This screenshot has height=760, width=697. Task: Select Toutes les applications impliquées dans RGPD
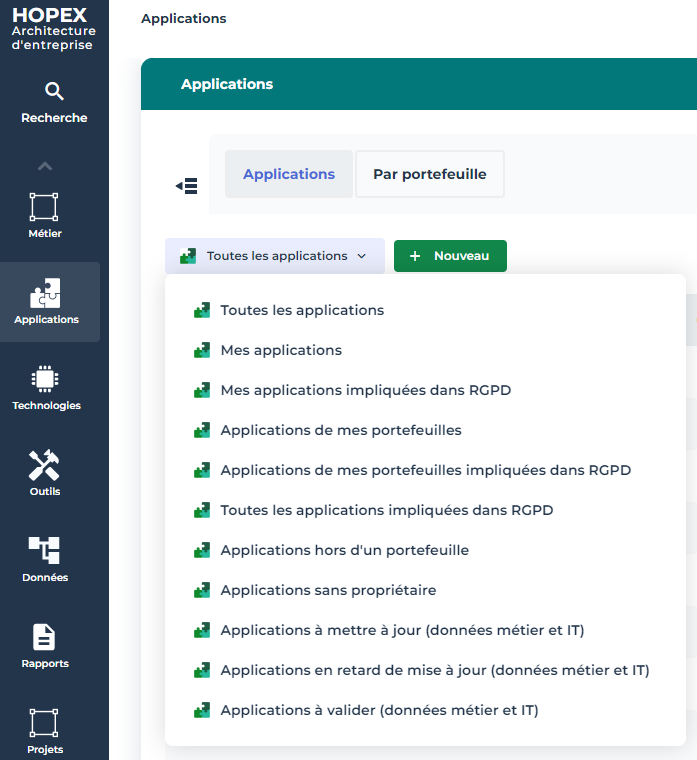(x=386, y=510)
